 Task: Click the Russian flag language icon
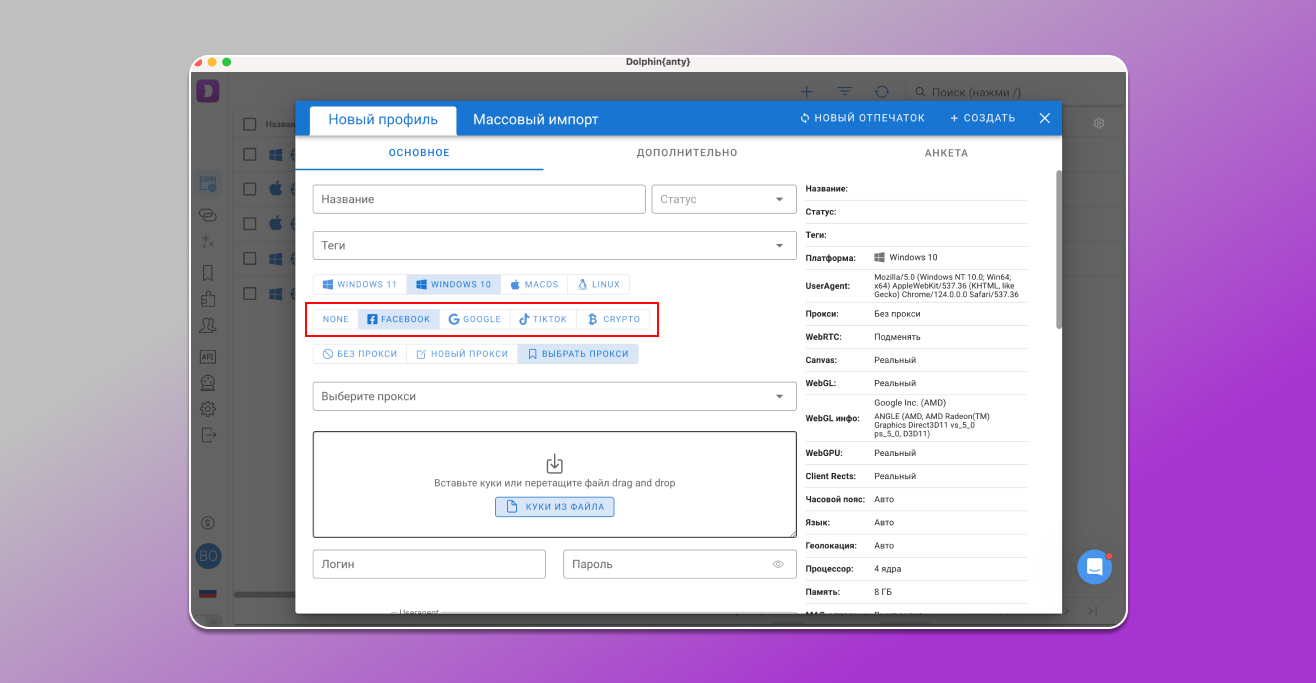[x=208, y=593]
